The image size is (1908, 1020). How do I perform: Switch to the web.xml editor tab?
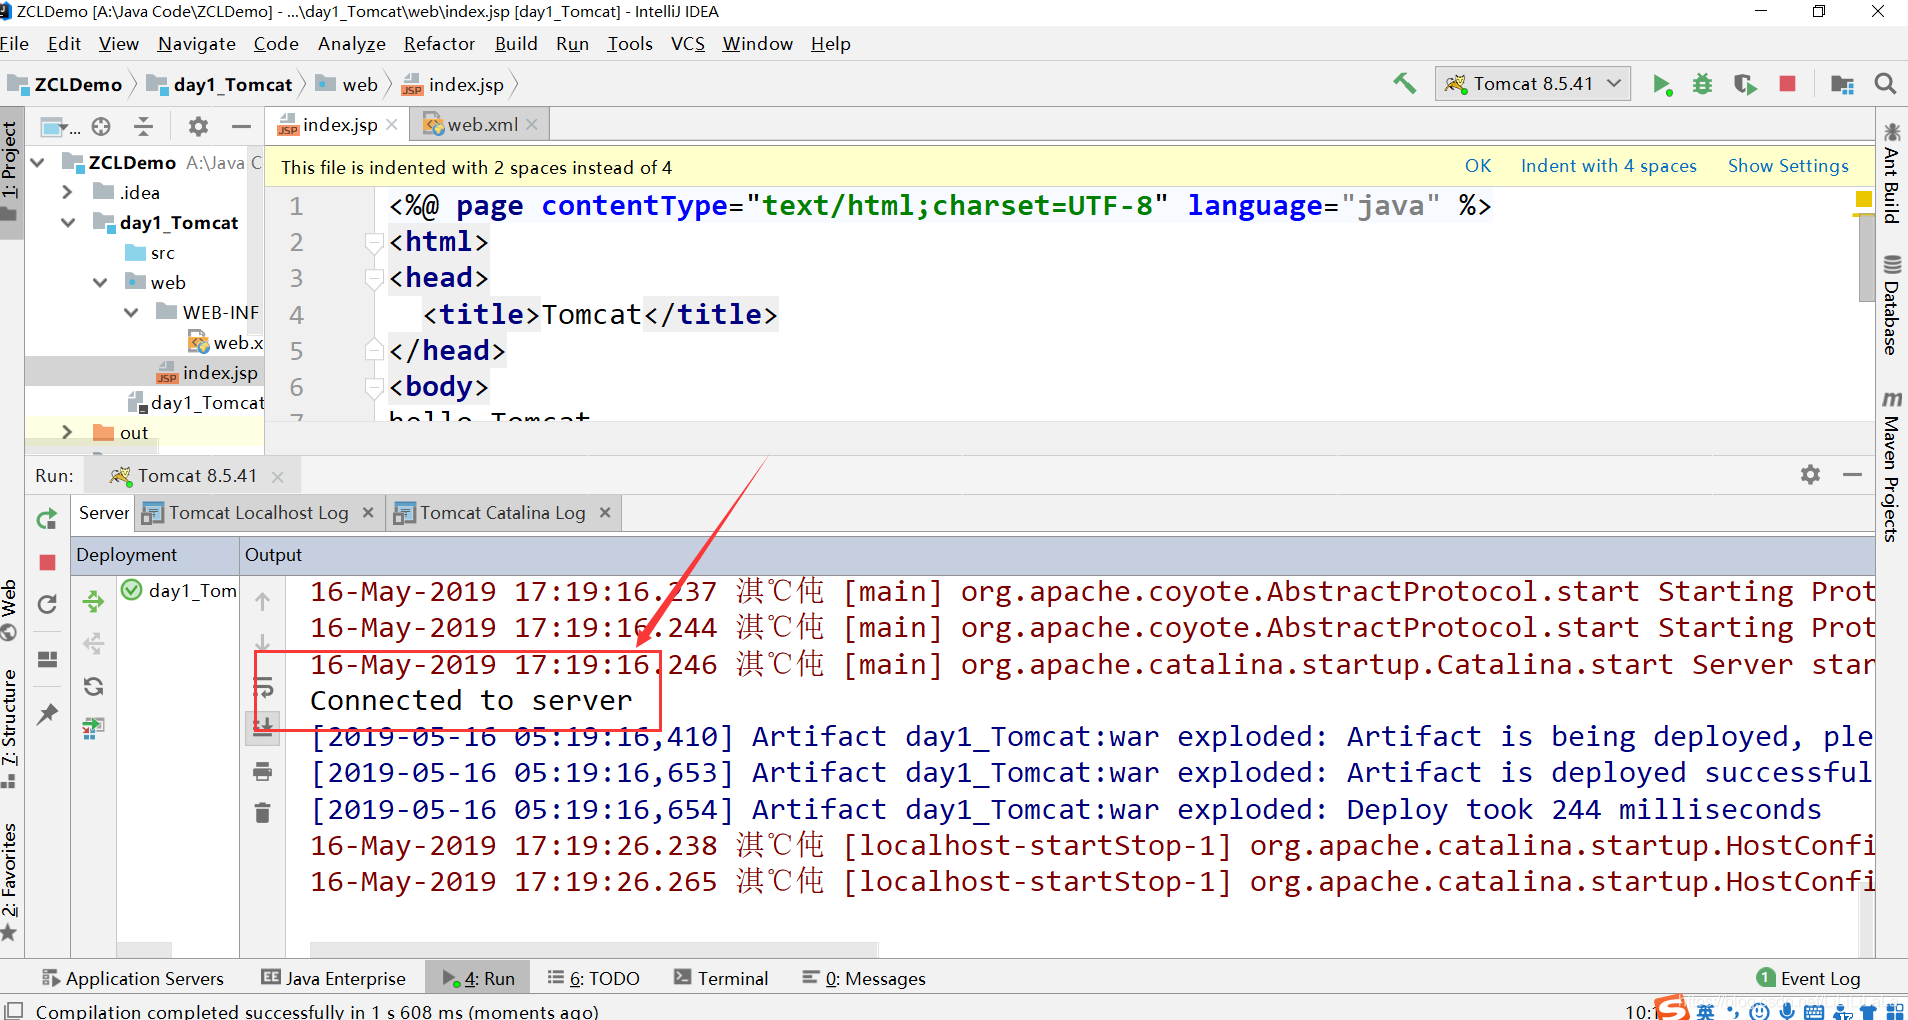coord(482,124)
